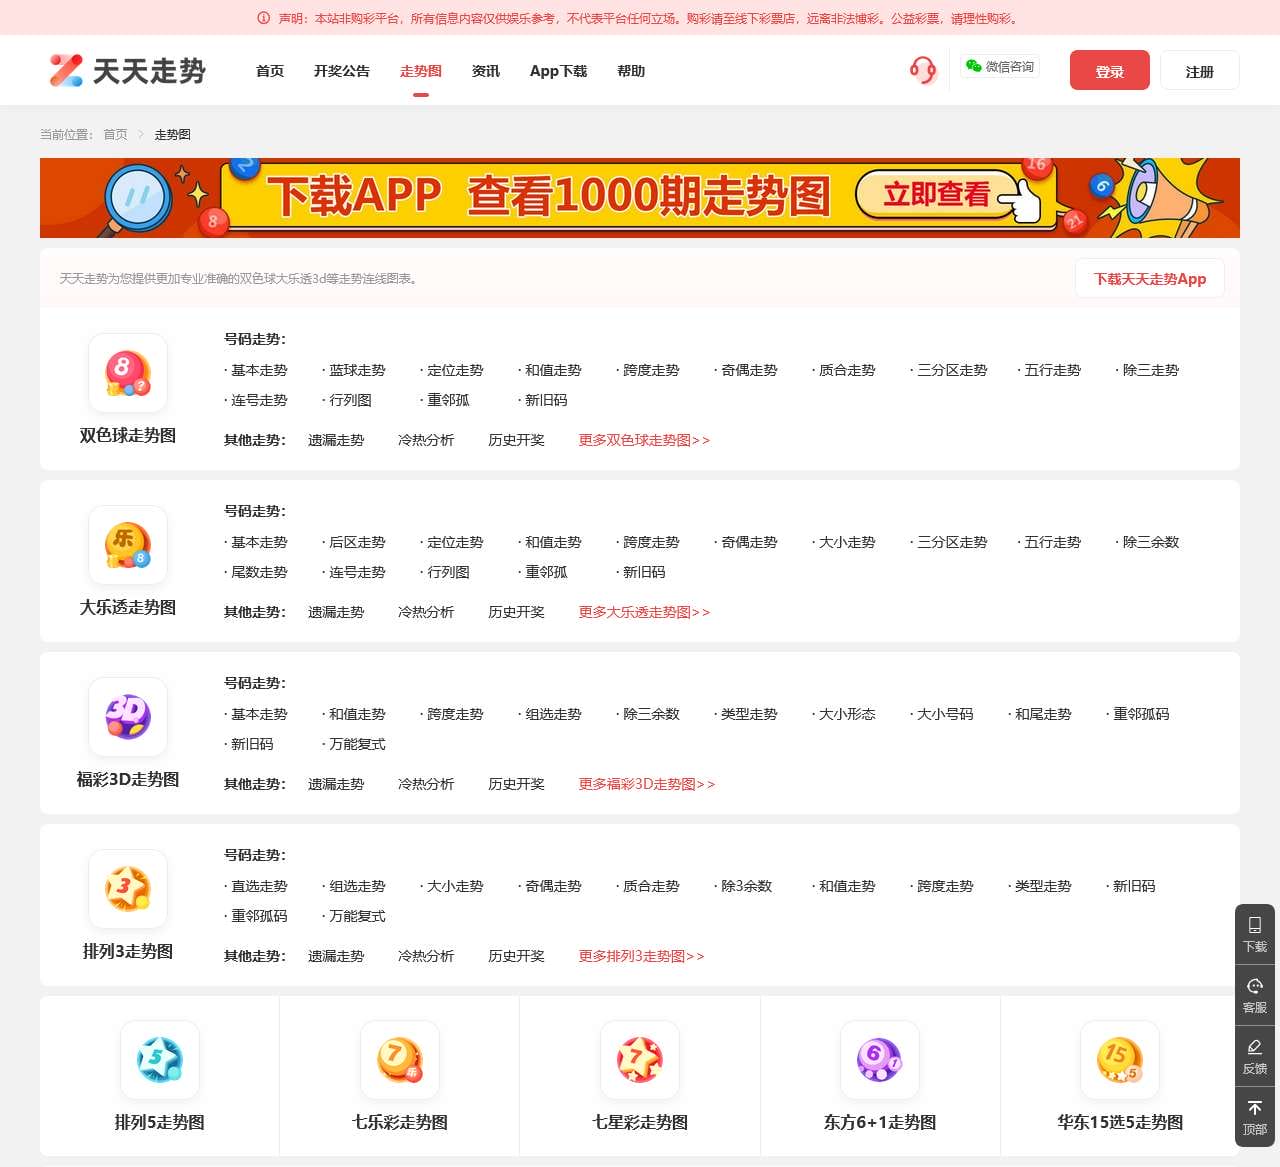Screen dimensions: 1280x1167
Task: Open the App下载 nav tab
Action: [x=558, y=71]
